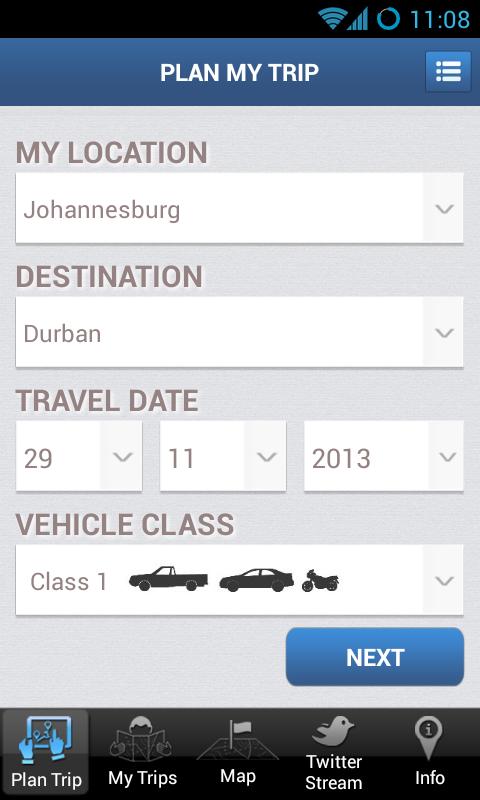Viewport: 480px width, 800px height.
Task: Tap the Wi-Fi status bar icon
Action: point(332,18)
